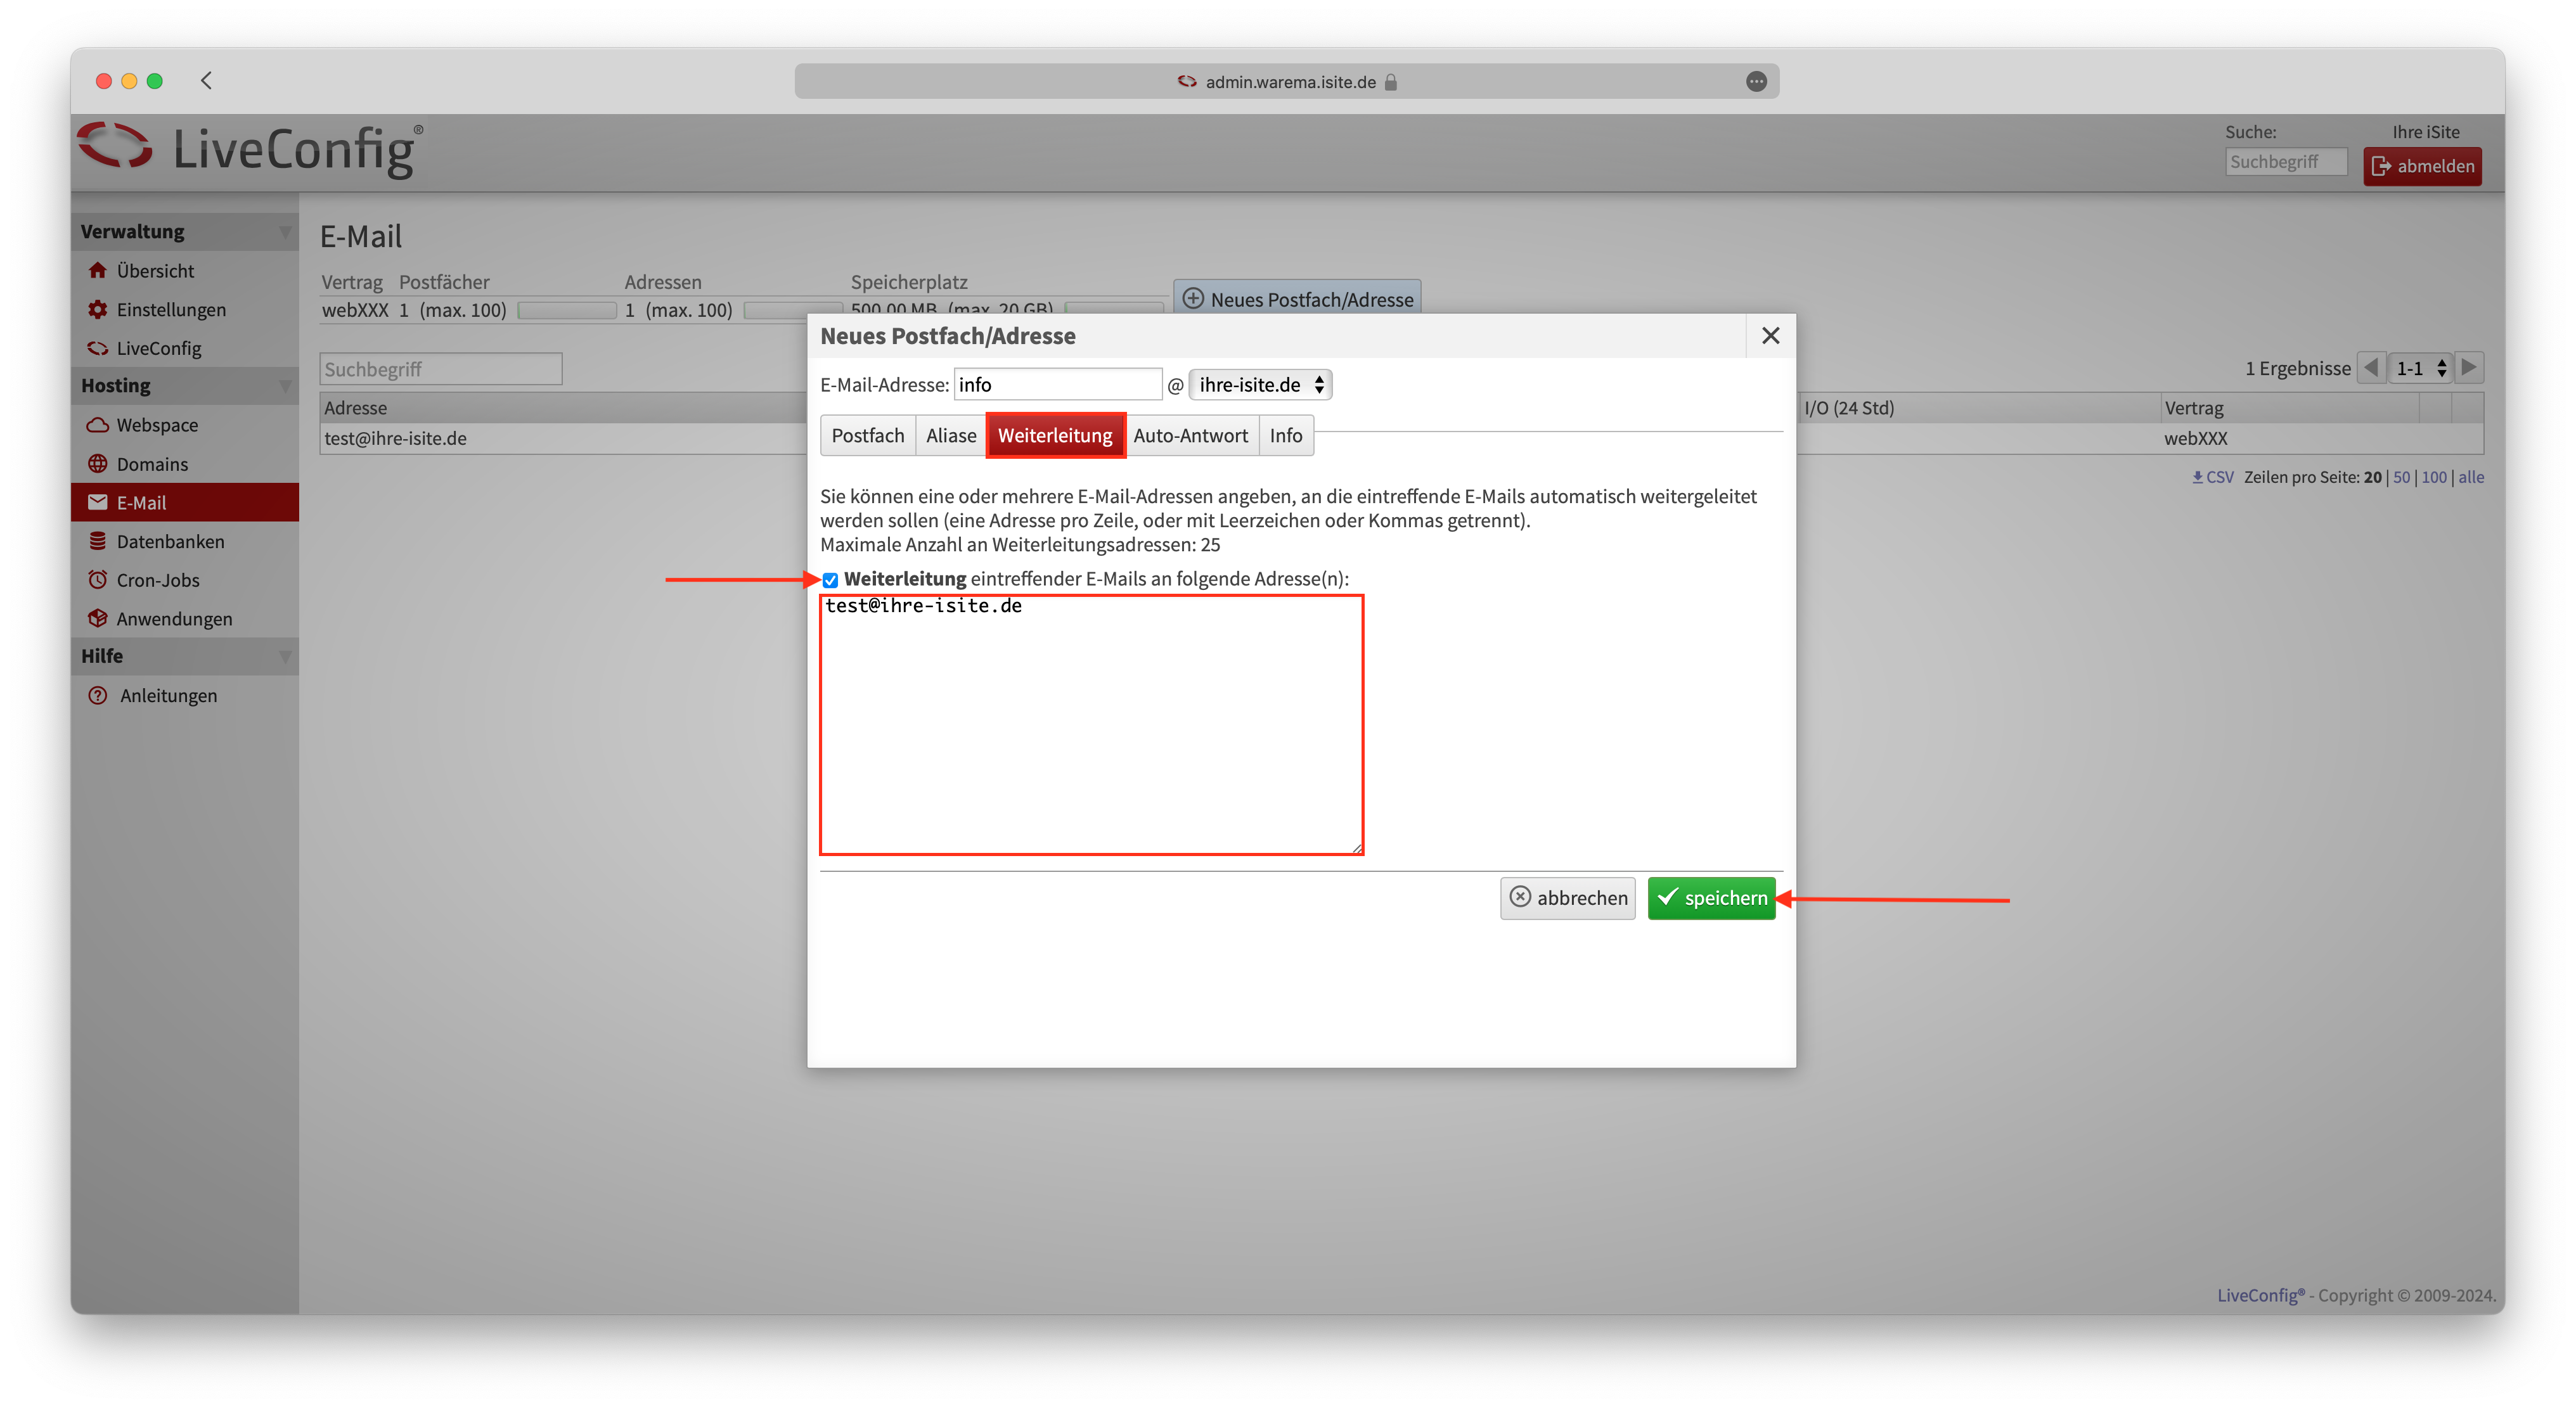Click the green speichern button
2576x1408 pixels.
tap(1711, 898)
